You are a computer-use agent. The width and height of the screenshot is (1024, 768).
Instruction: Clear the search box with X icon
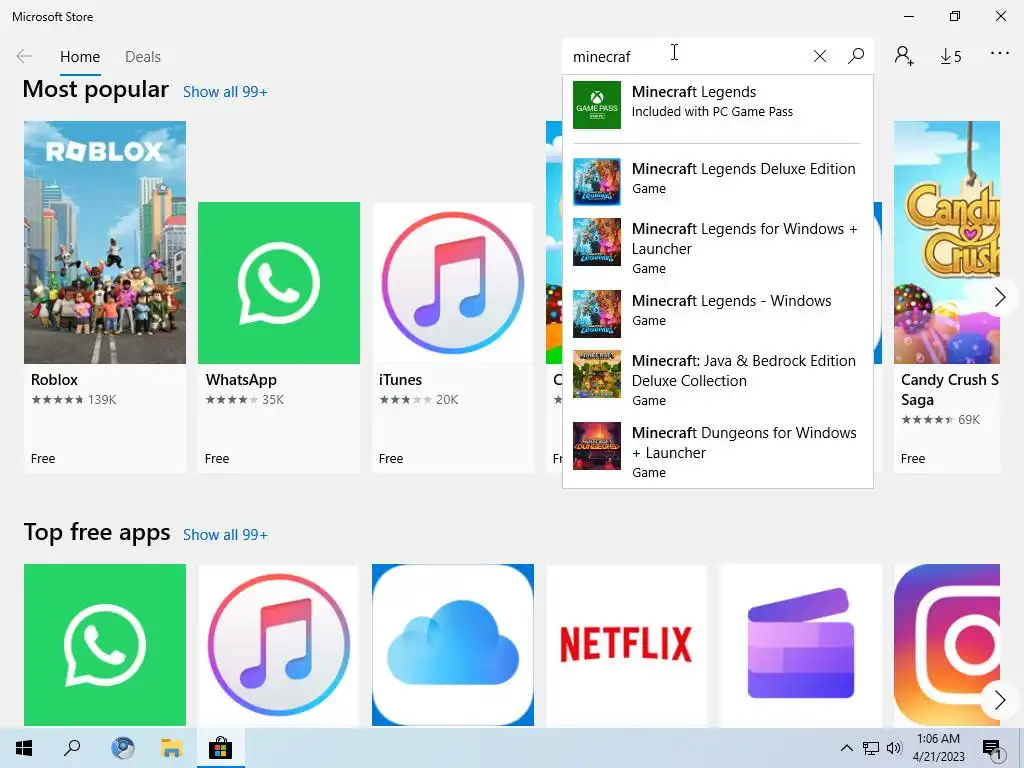820,56
